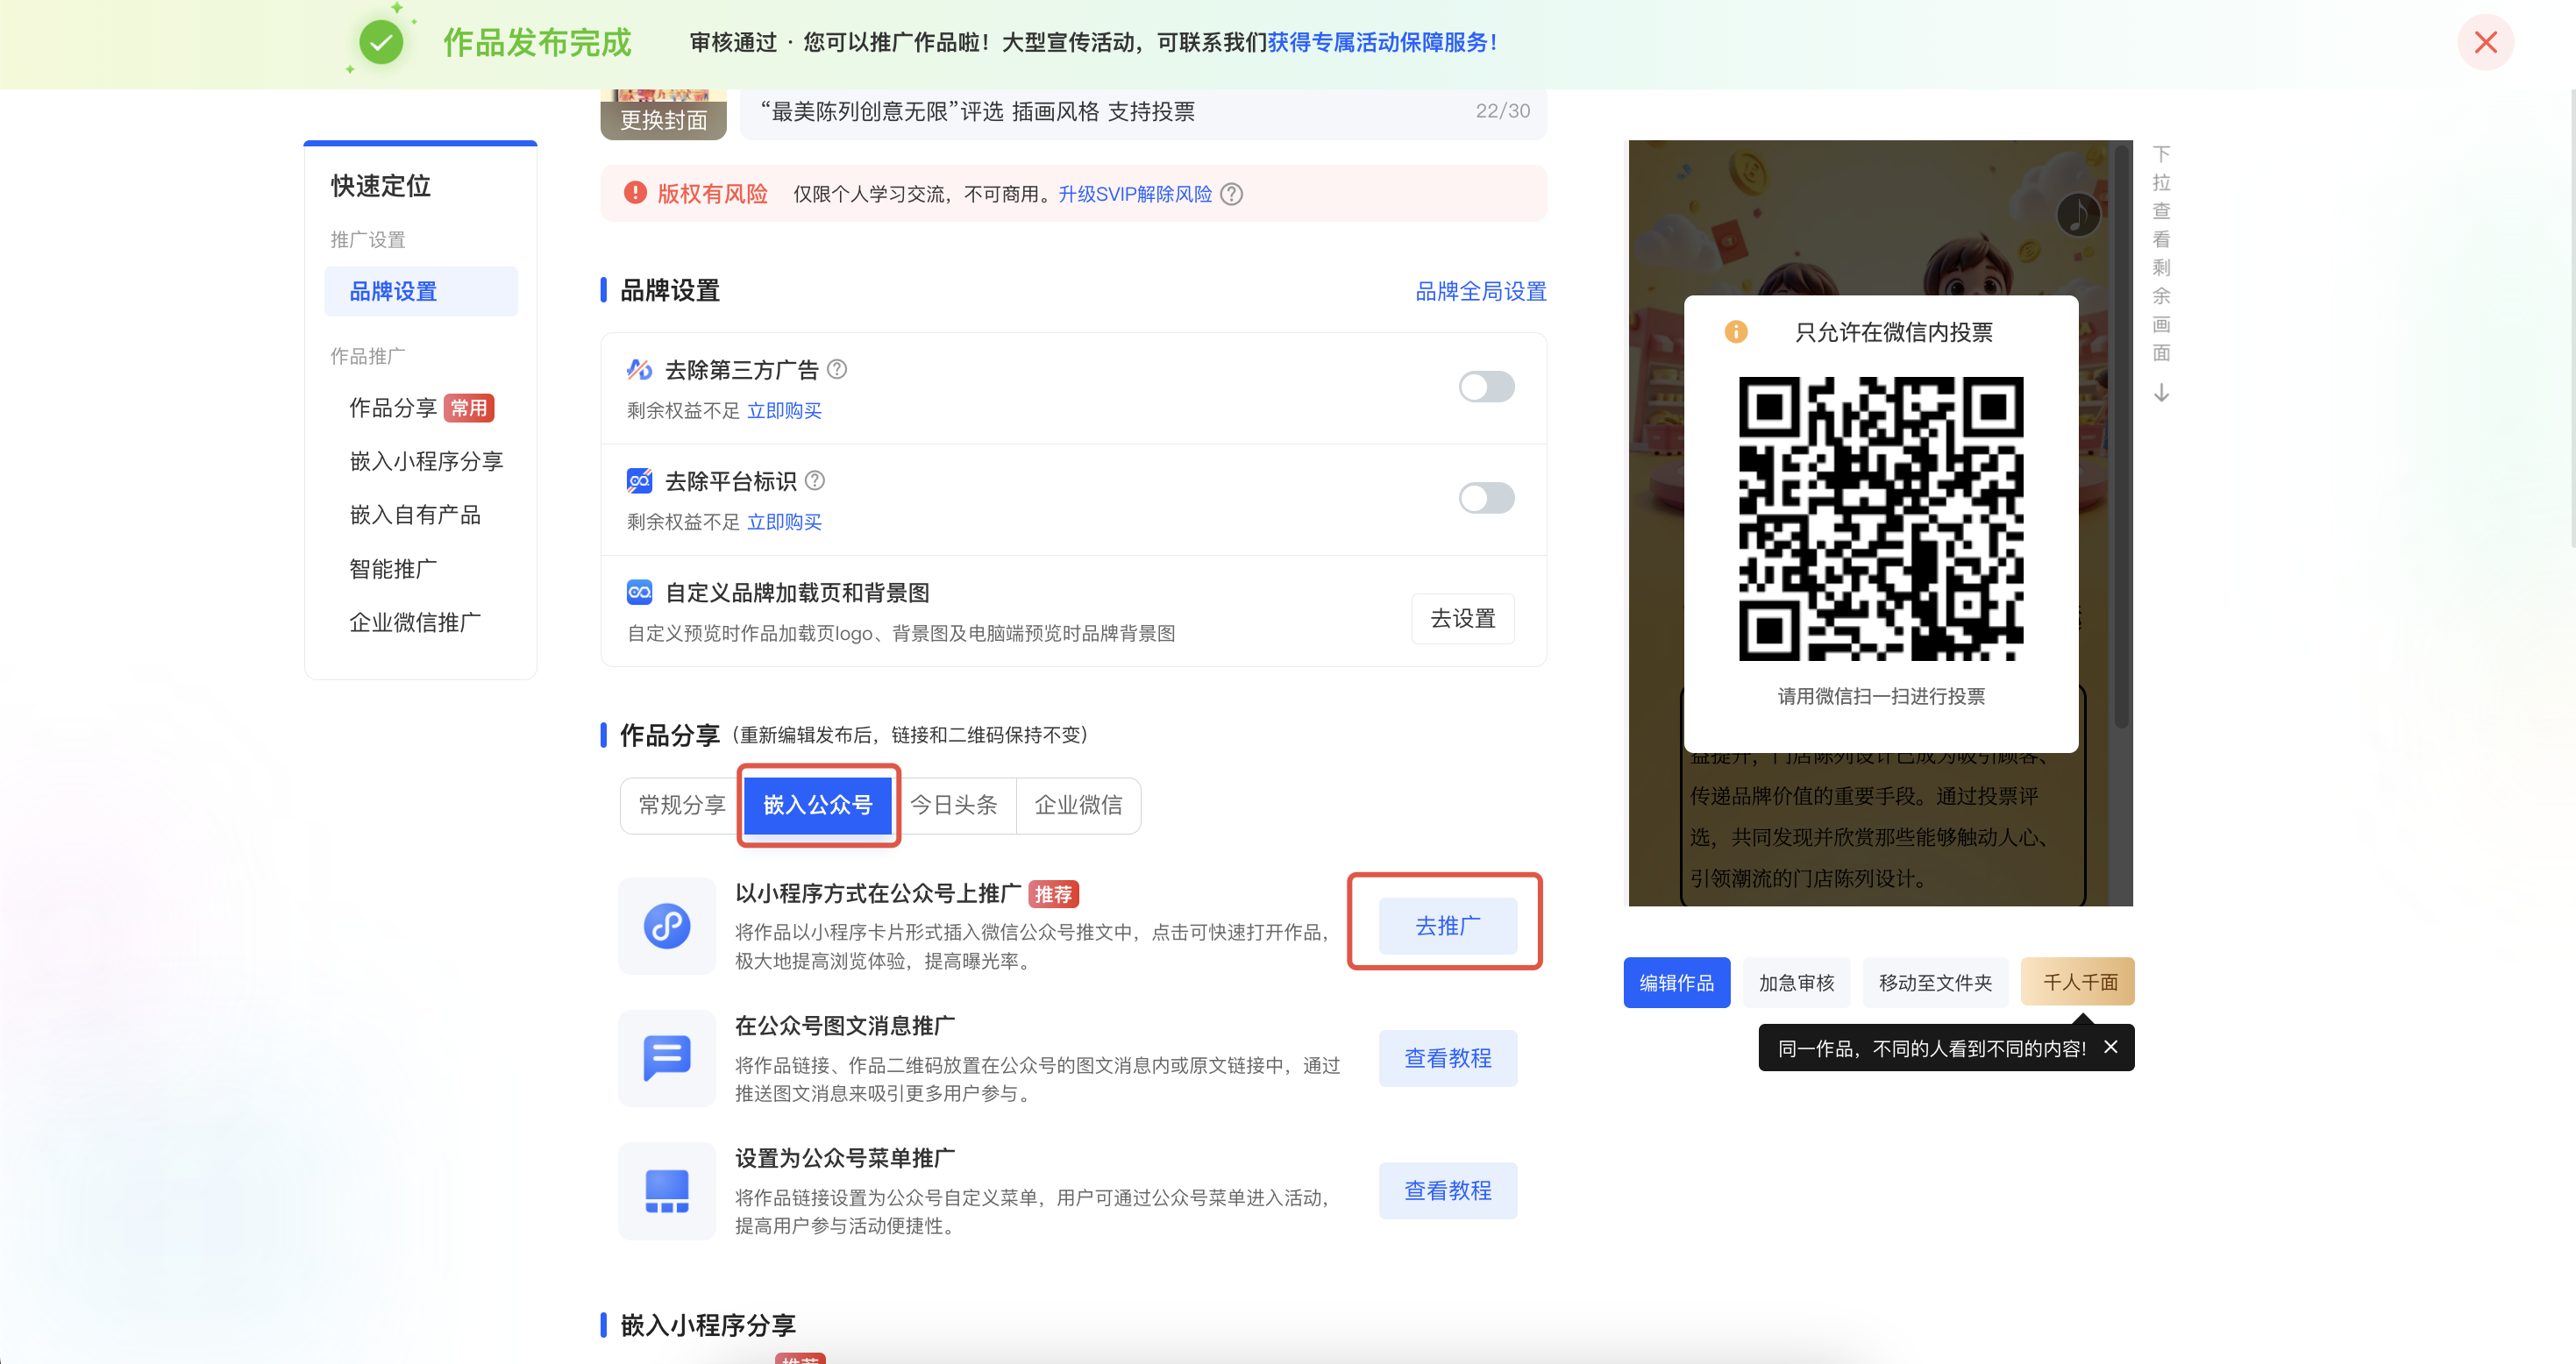2576x1364 pixels.
Task: Click 更换封面 on the cover thumbnail
Action: tap(663, 120)
